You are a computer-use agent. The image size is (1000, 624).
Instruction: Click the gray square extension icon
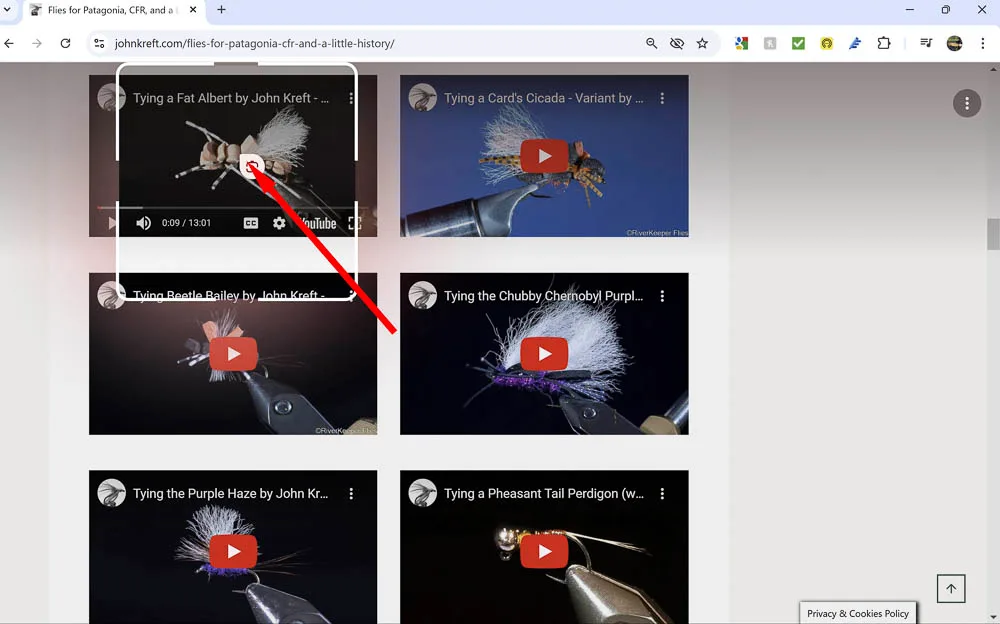click(770, 43)
